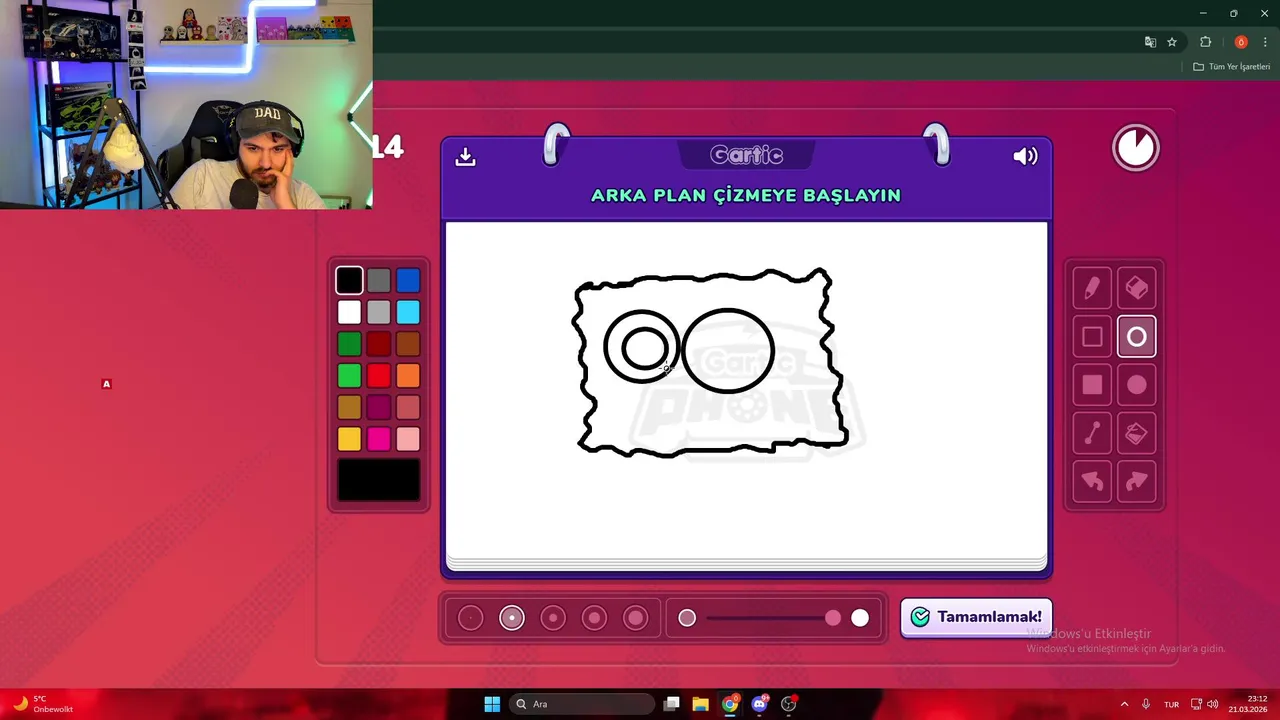This screenshot has height=720, width=1280.
Task: Bookmark the page with the star icon
Action: pyautogui.click(x=1172, y=42)
